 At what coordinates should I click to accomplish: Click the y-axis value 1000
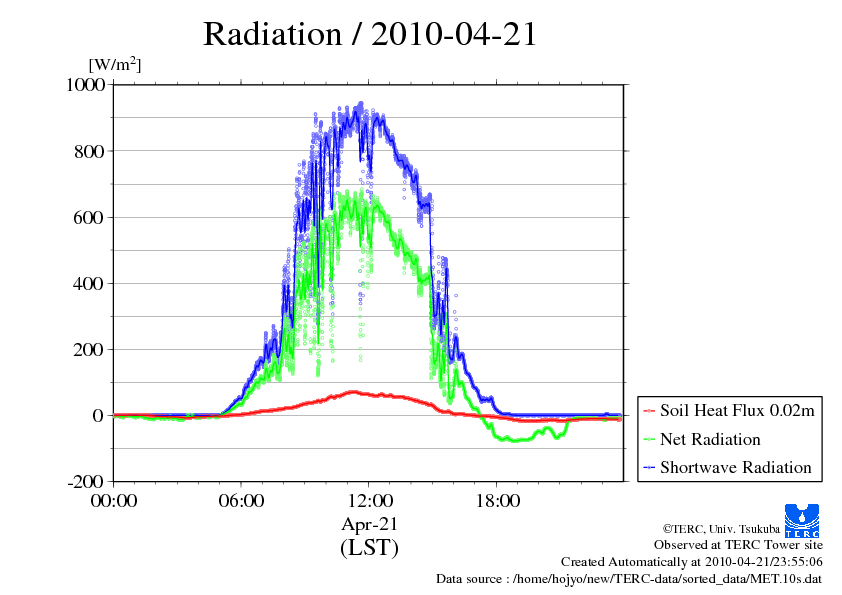pyautogui.click(x=85, y=85)
